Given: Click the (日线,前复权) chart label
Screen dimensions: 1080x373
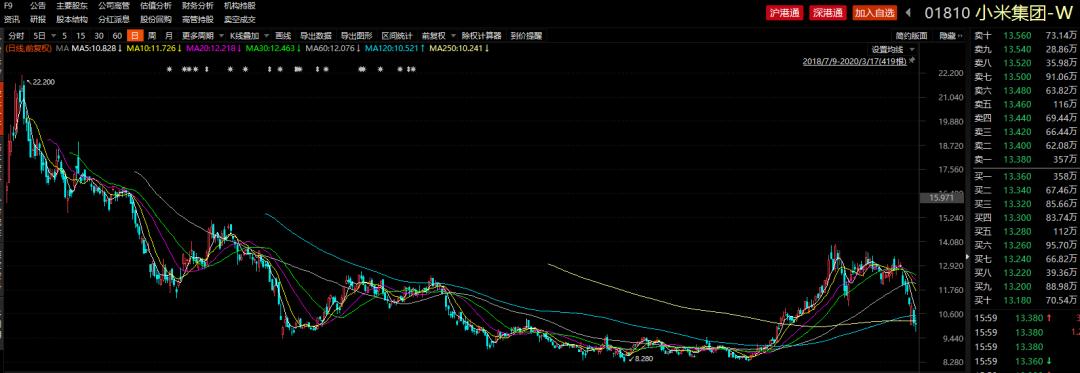Looking at the screenshot, I should [x=28, y=48].
